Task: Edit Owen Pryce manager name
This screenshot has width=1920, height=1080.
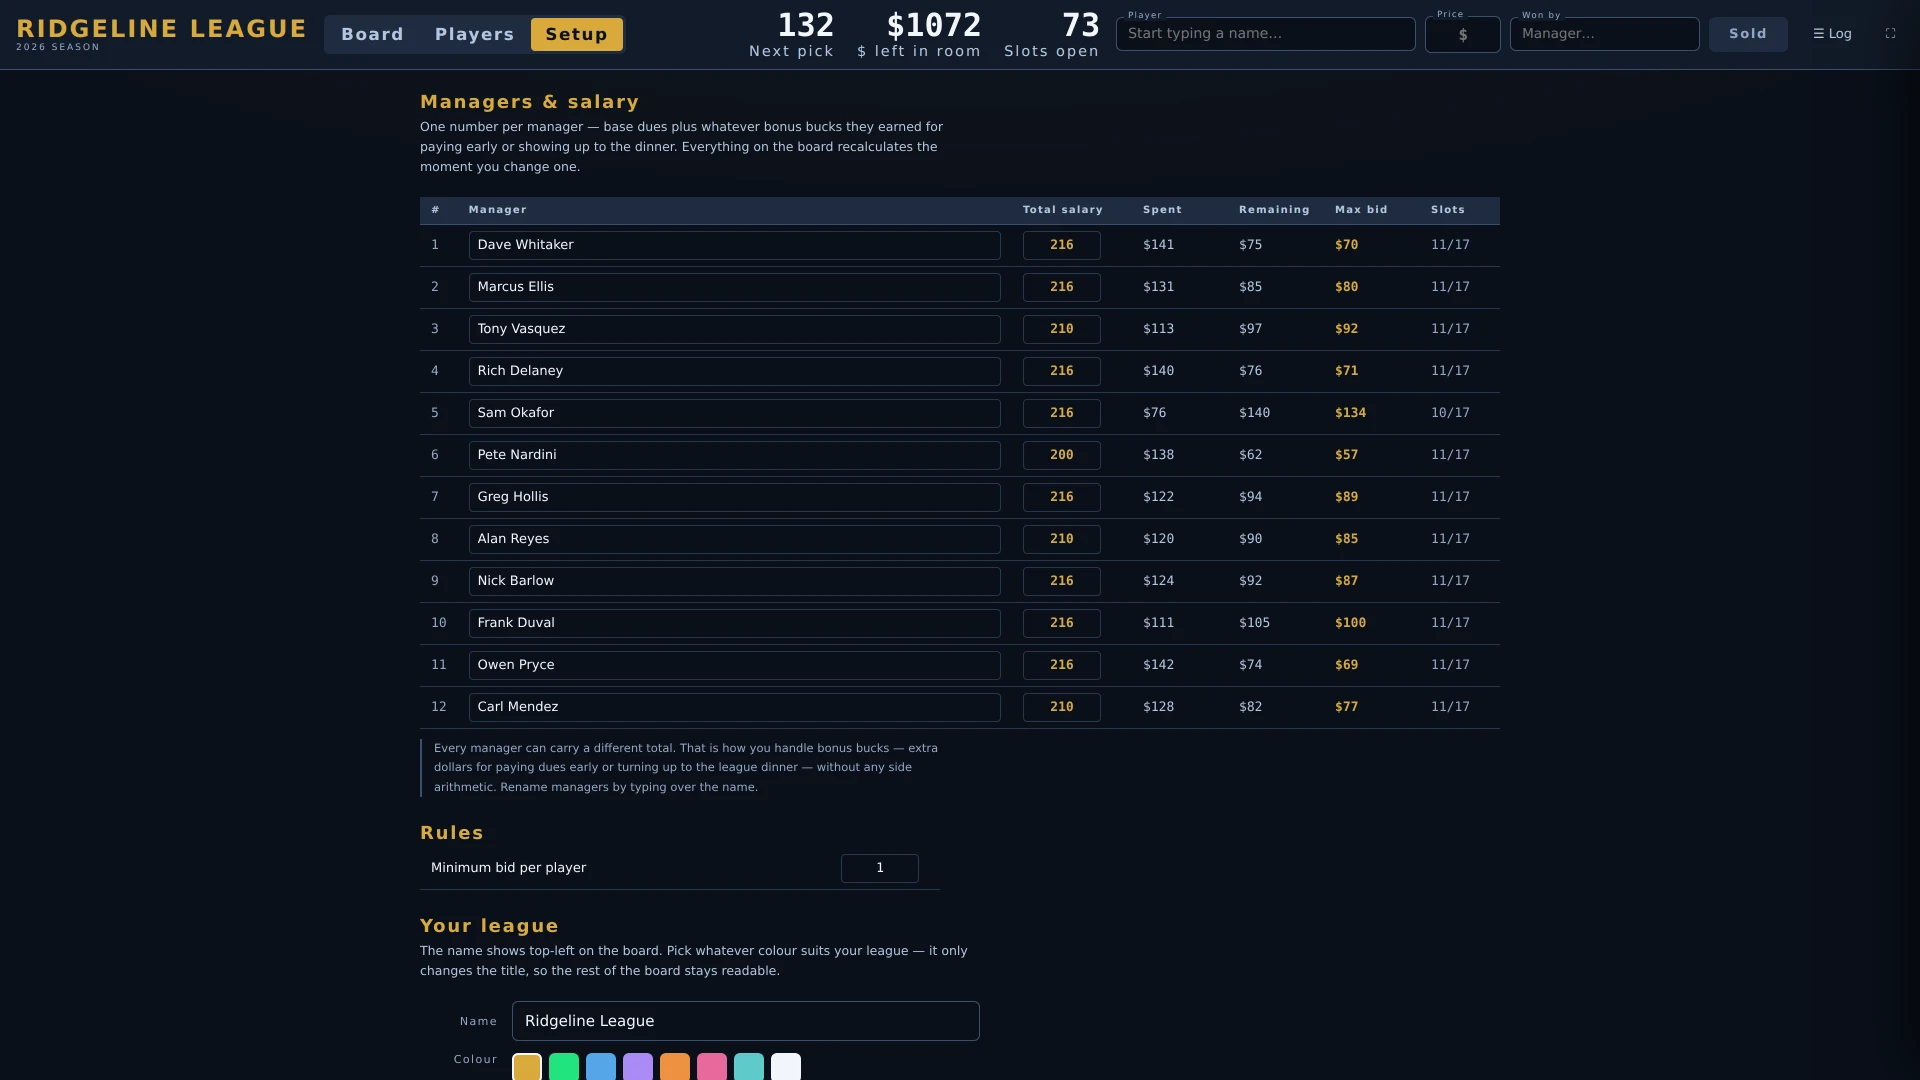Action: pyautogui.click(x=734, y=665)
